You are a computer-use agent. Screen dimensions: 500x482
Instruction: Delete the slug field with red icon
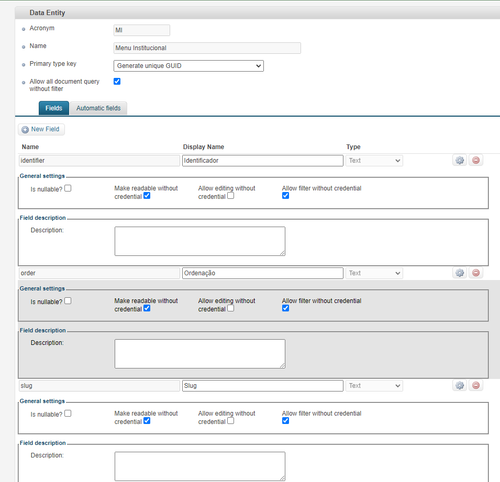click(476, 386)
